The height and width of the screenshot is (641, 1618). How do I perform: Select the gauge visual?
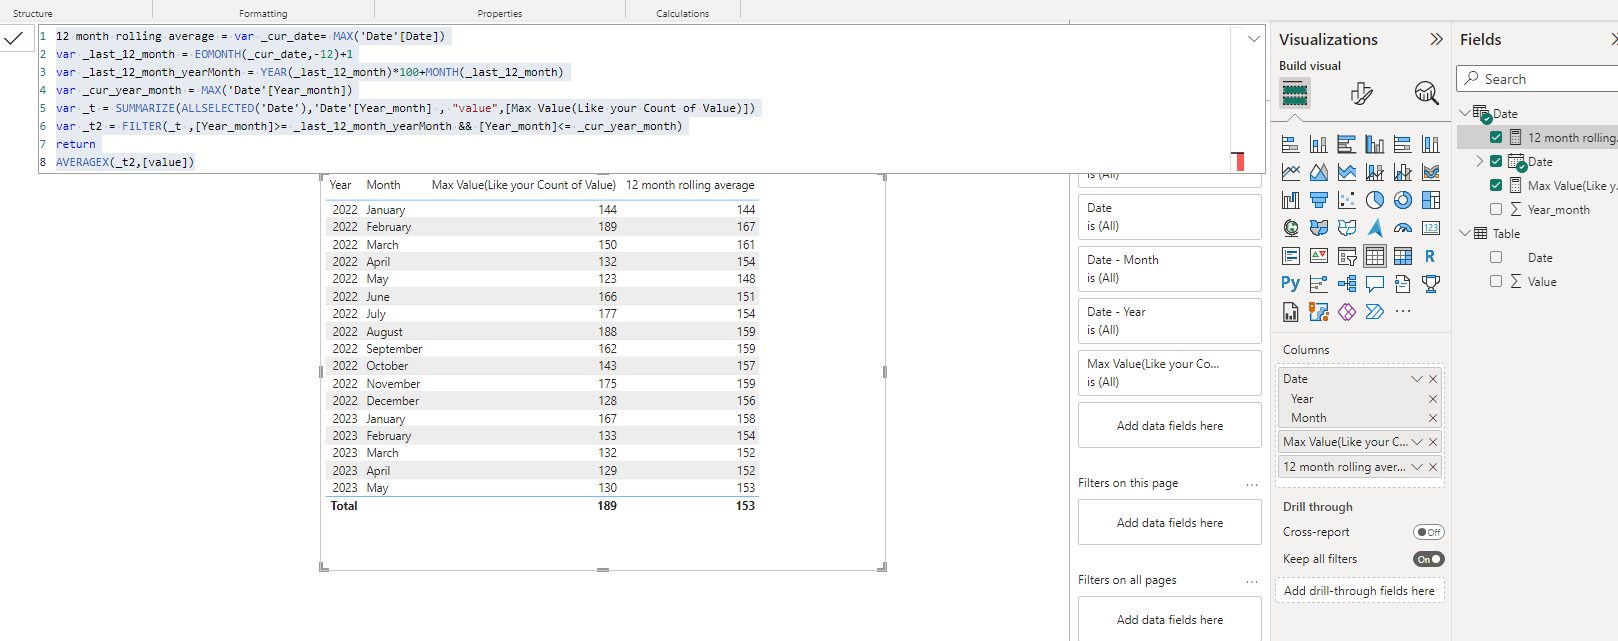(x=1403, y=229)
